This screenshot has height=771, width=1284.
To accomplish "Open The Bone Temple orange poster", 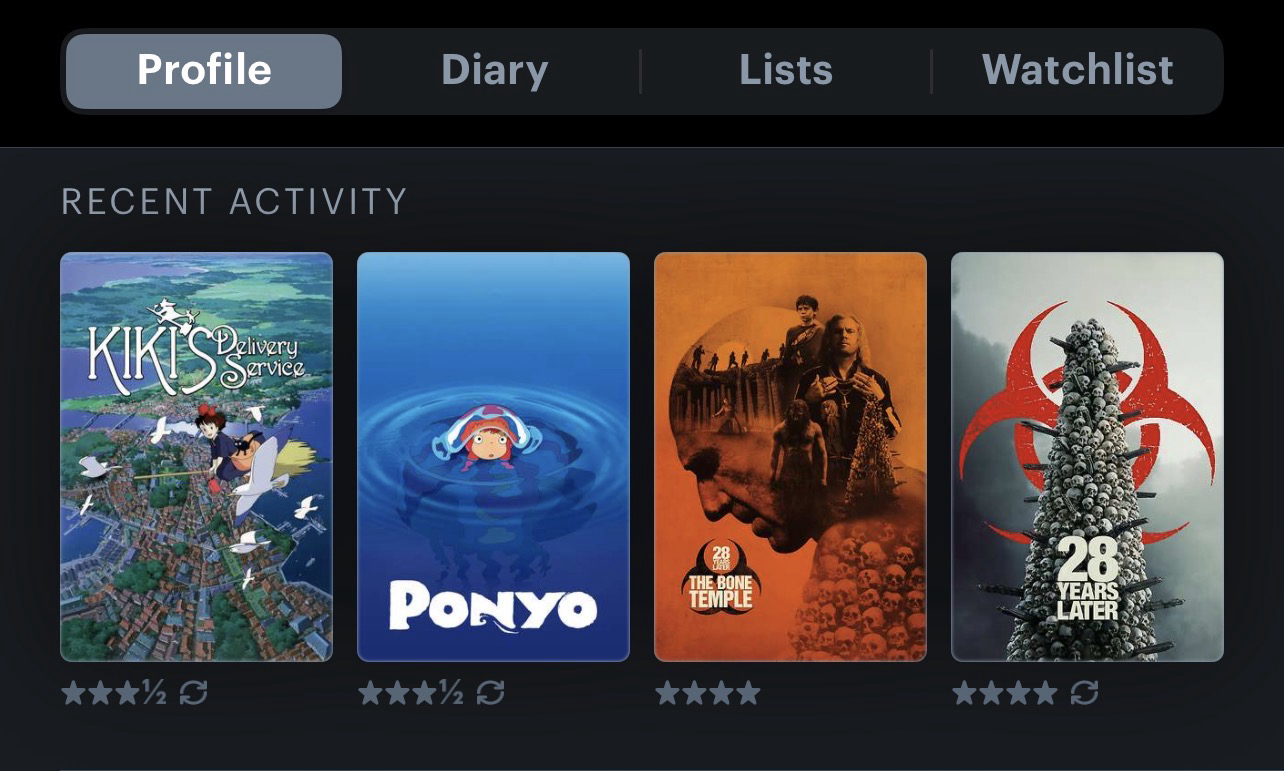I will [x=791, y=457].
